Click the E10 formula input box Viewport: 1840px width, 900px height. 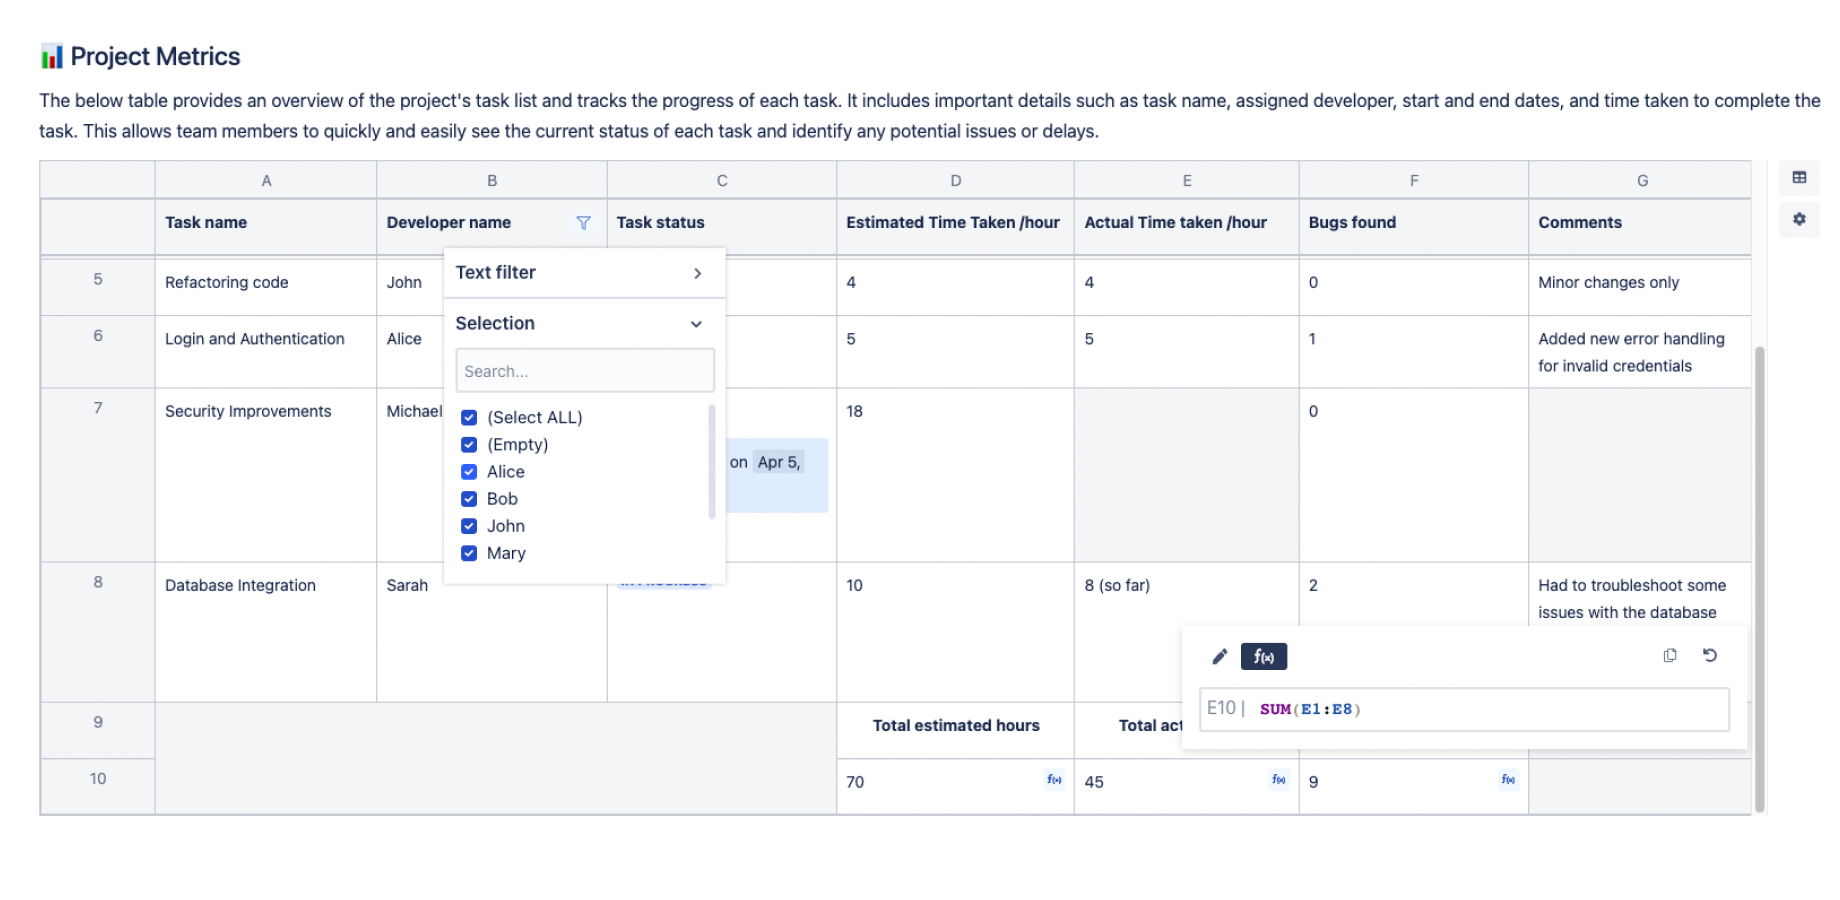coord(1490,709)
